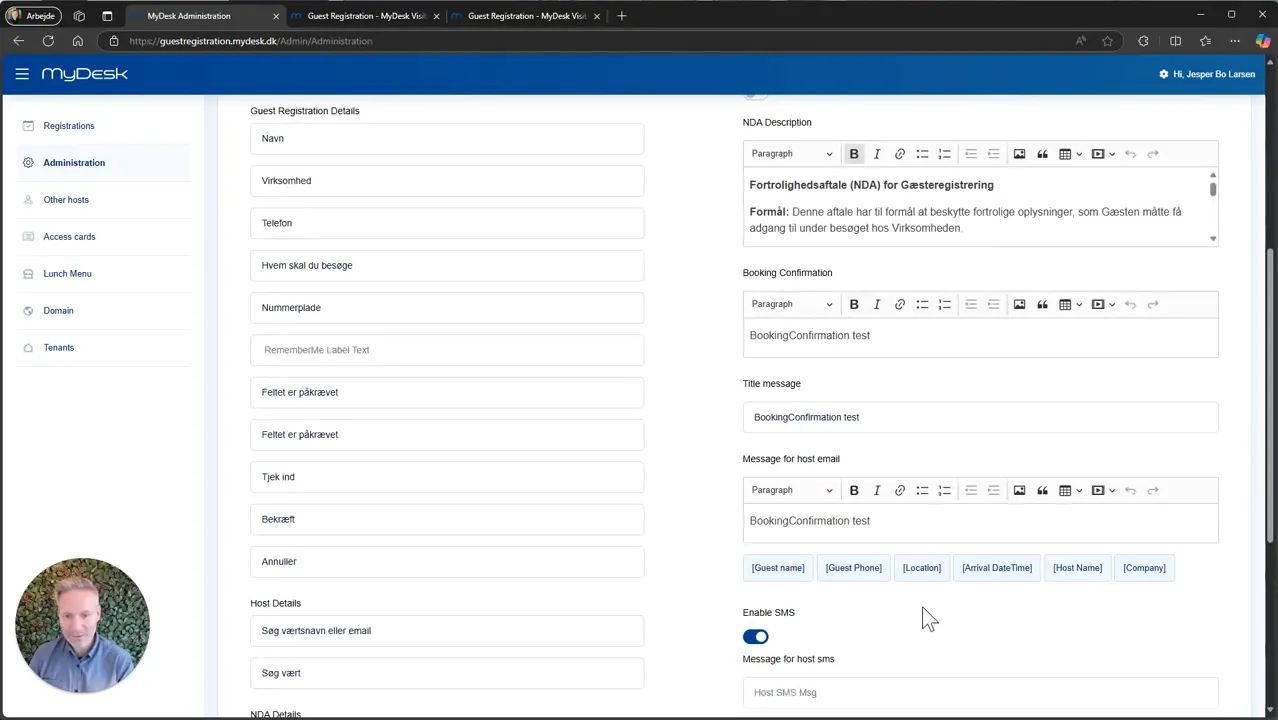Screen dimensions: 1278x720
Task: Add numbered list in Booking Confirmation editor
Action: point(944,304)
